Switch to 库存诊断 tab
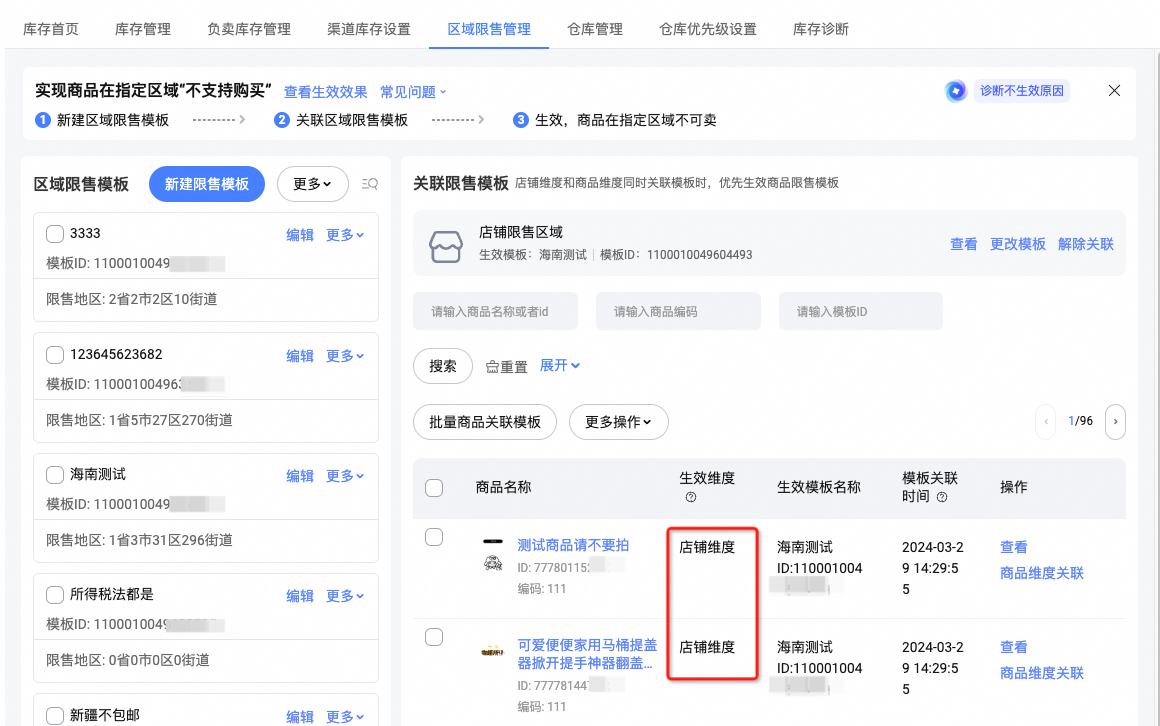 coord(820,29)
